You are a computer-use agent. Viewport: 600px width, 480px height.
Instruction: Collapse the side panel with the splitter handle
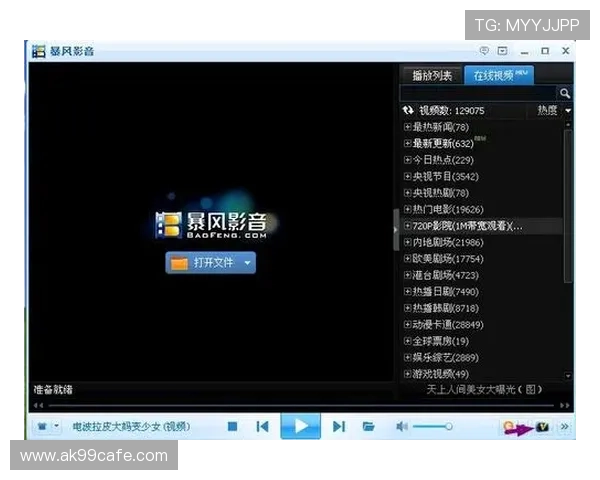pos(396,230)
